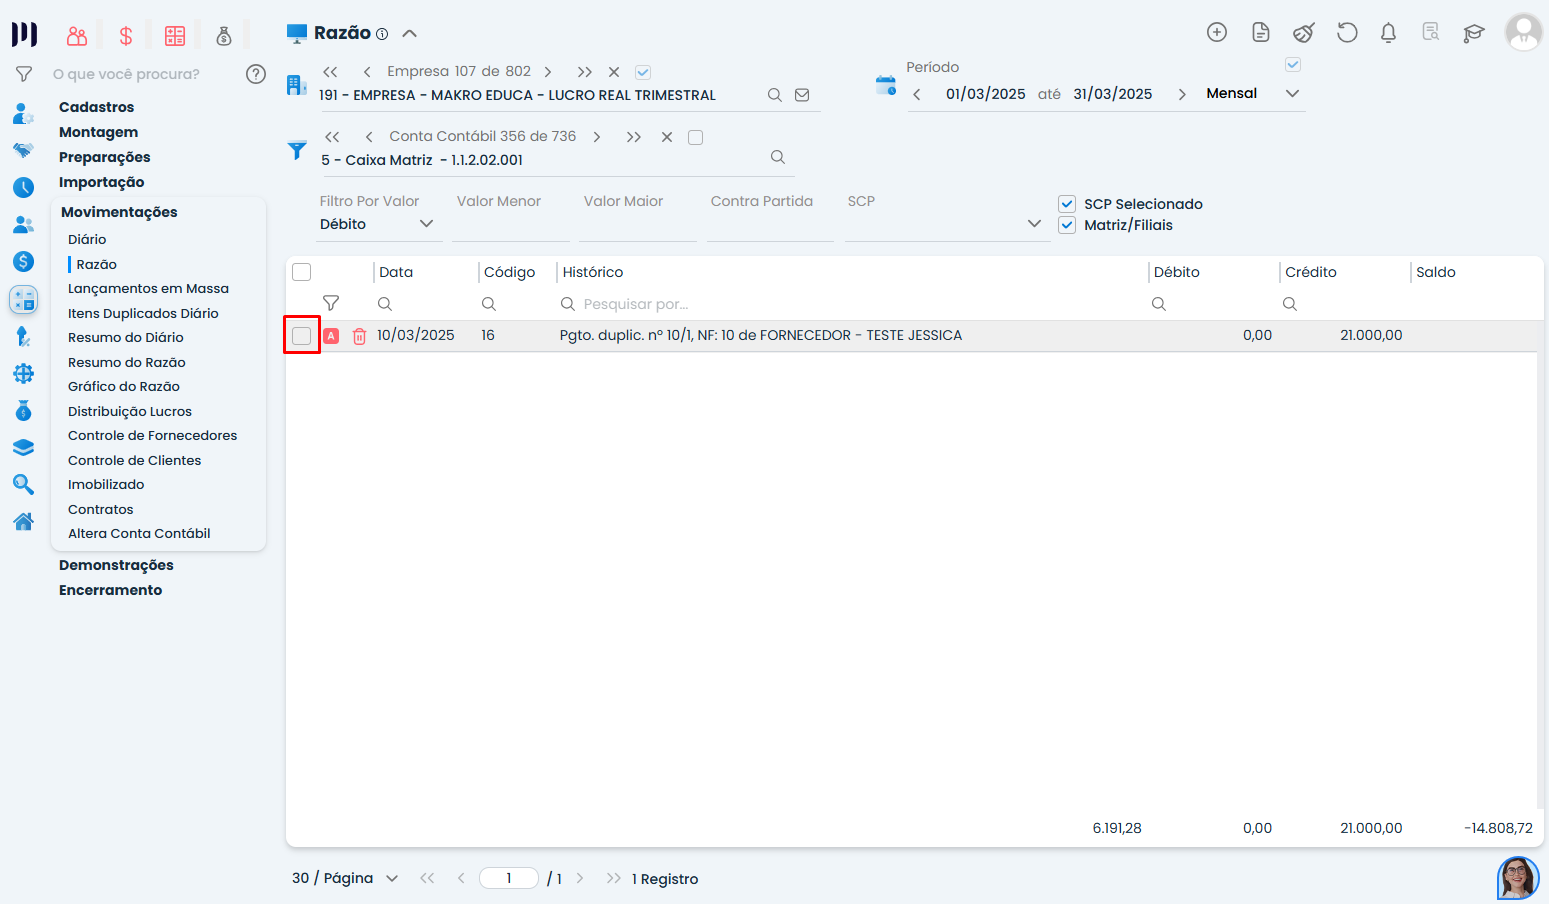Go to previous period arrow
1549x904 pixels.
tap(917, 94)
